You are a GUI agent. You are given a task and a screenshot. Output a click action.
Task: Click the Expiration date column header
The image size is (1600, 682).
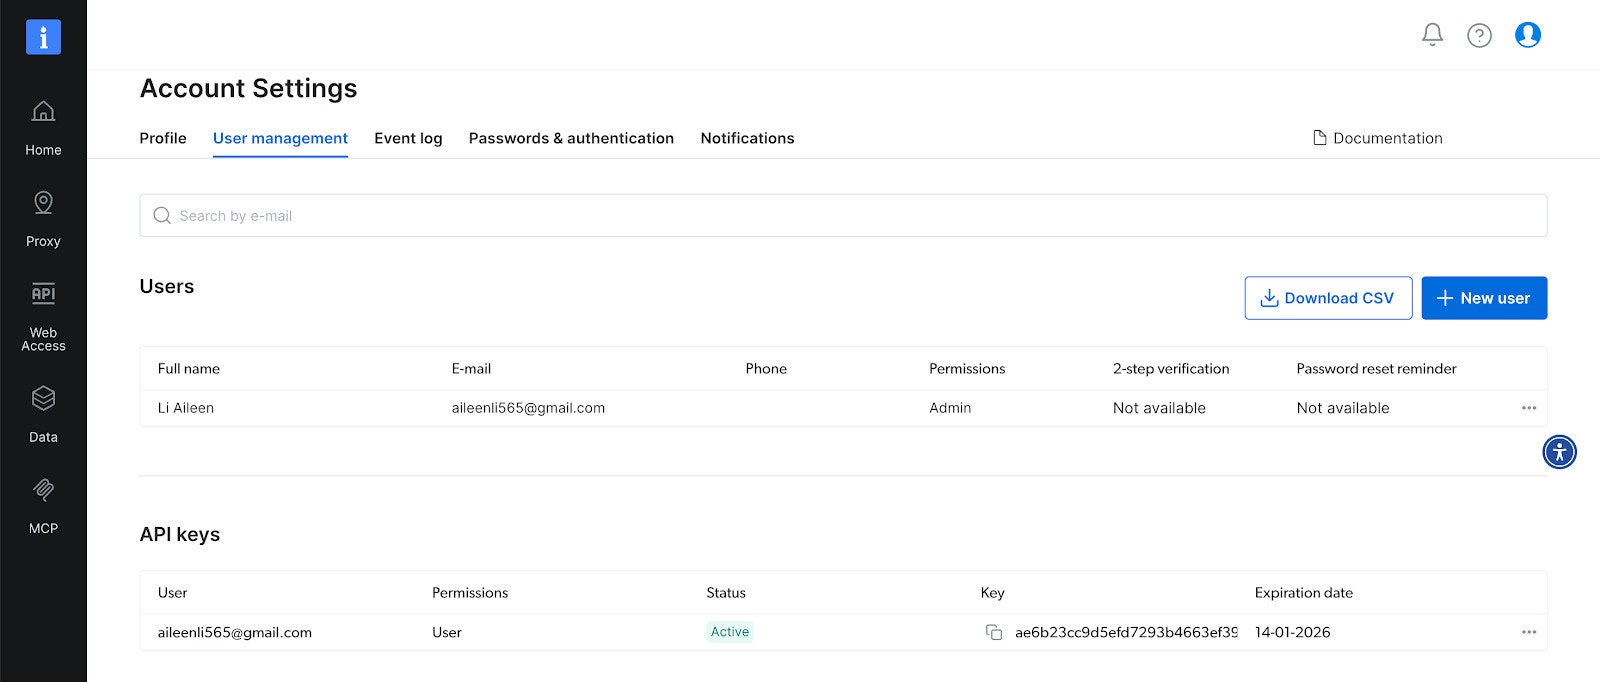pos(1304,593)
